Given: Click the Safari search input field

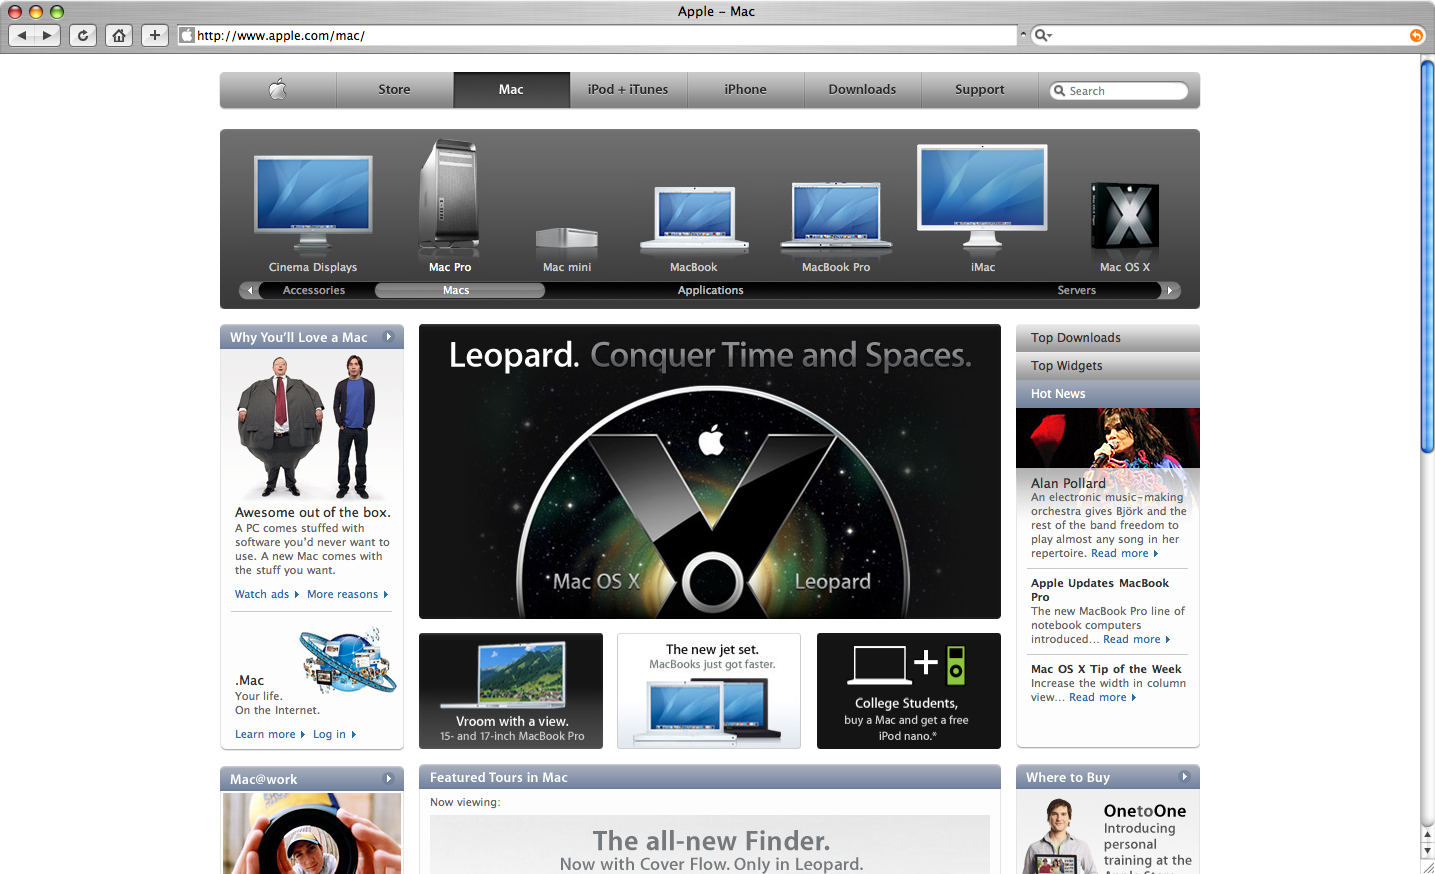Looking at the screenshot, I should click(x=1229, y=35).
